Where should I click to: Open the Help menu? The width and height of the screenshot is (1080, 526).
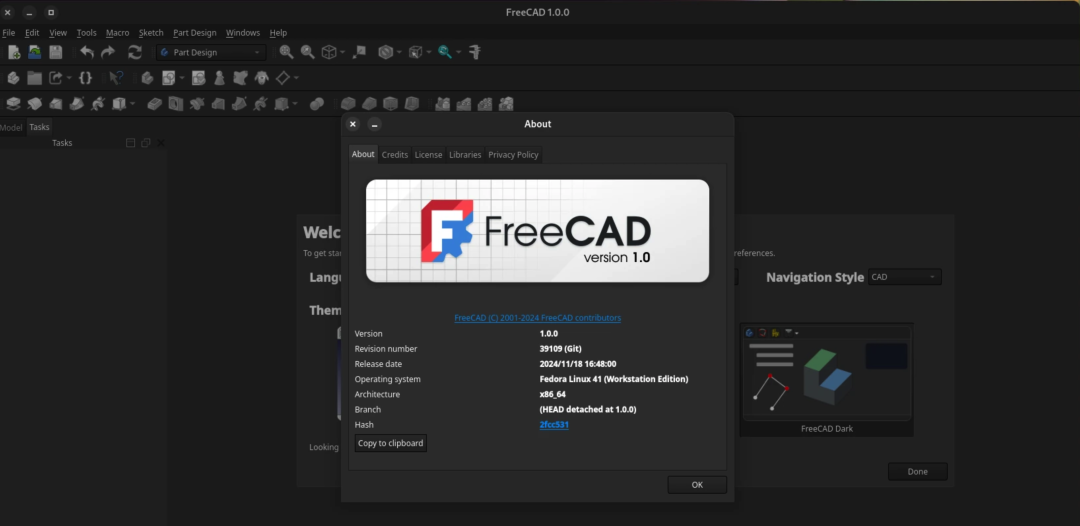click(278, 32)
